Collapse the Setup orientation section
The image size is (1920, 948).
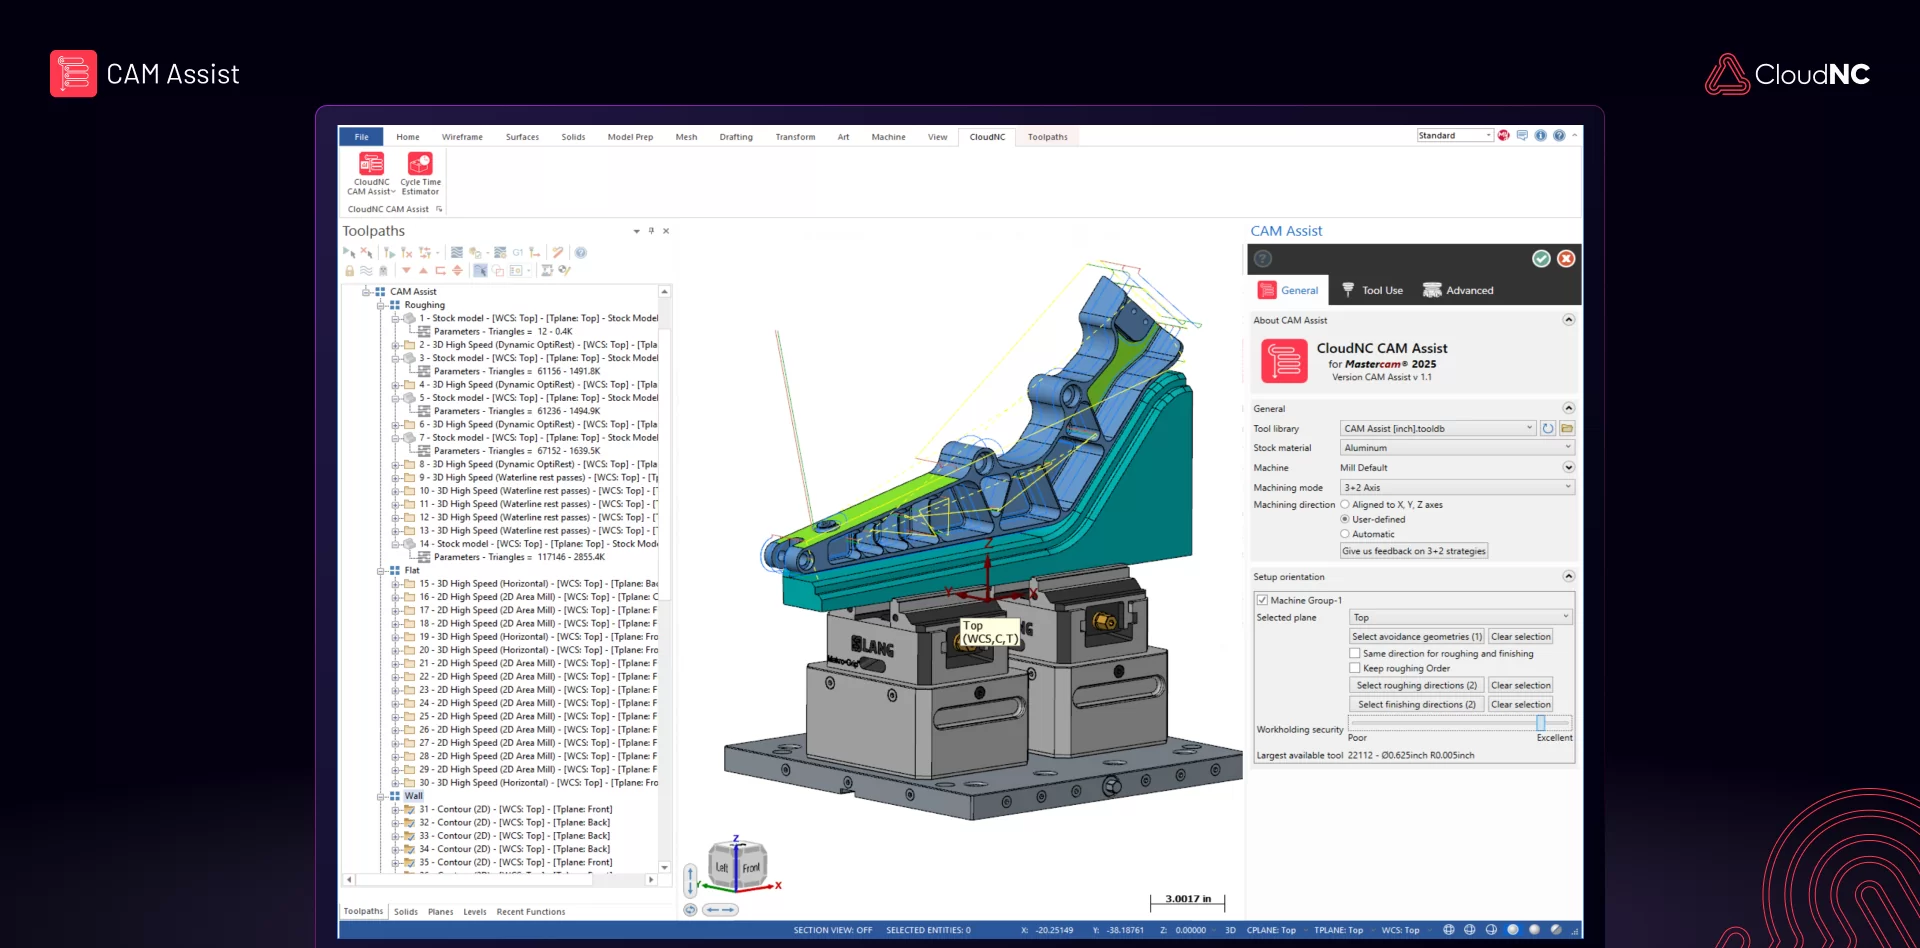click(1568, 577)
